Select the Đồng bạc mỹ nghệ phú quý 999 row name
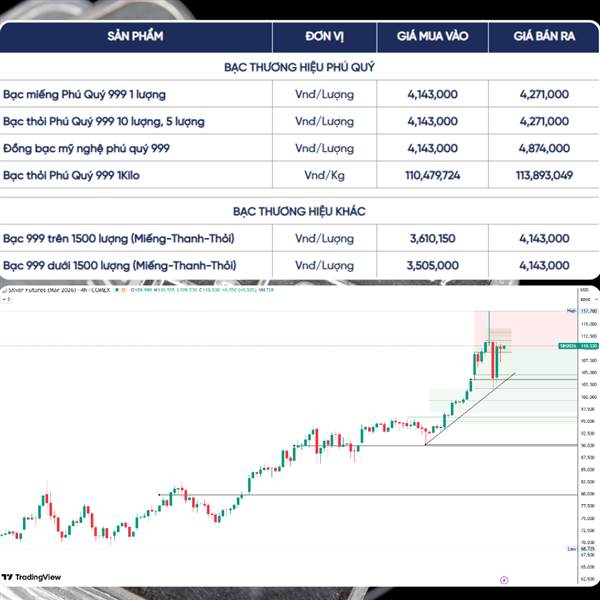 (x=86, y=148)
